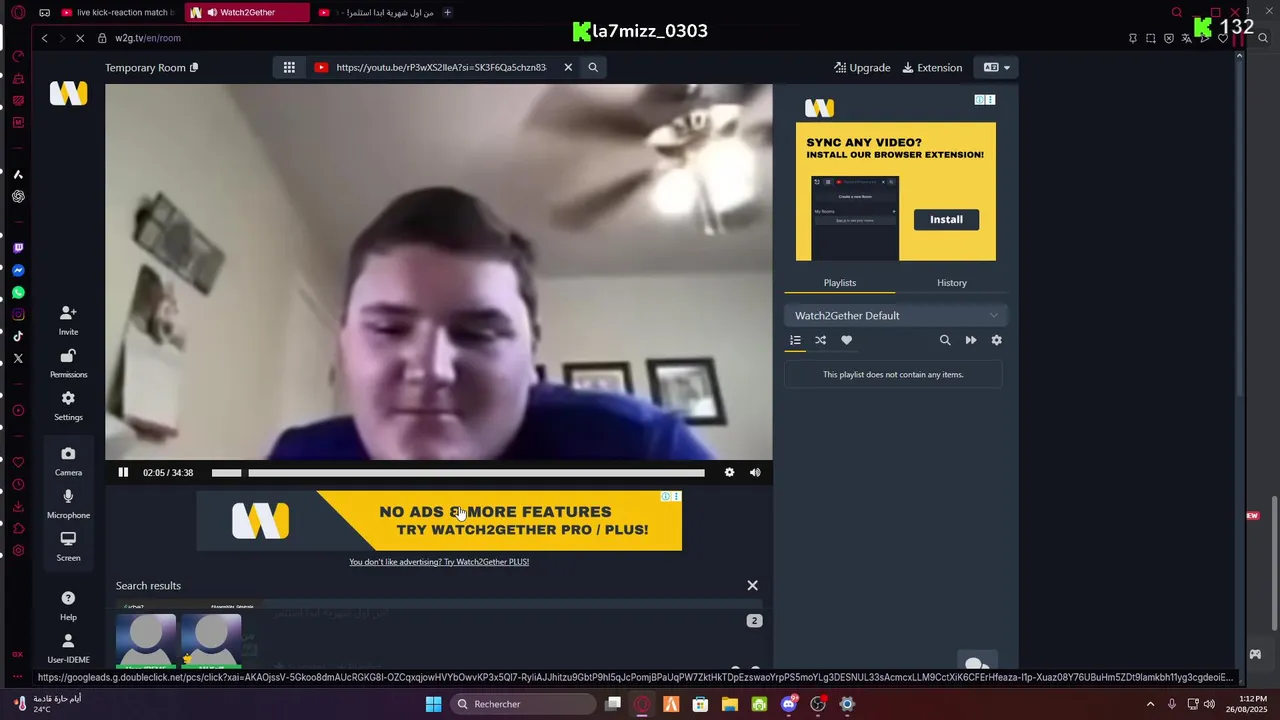Search with the magnifier button
1280x720 pixels.
tap(593, 67)
